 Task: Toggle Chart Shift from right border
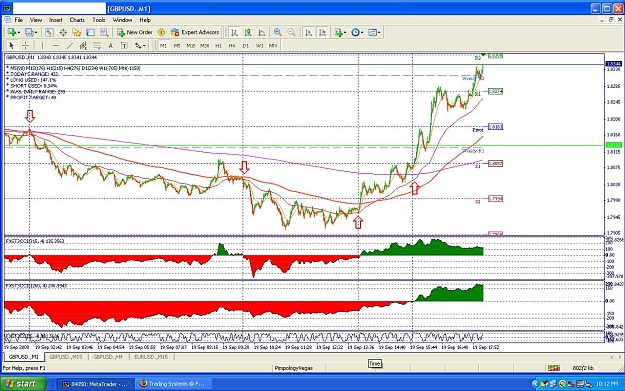pyautogui.click(x=322, y=32)
